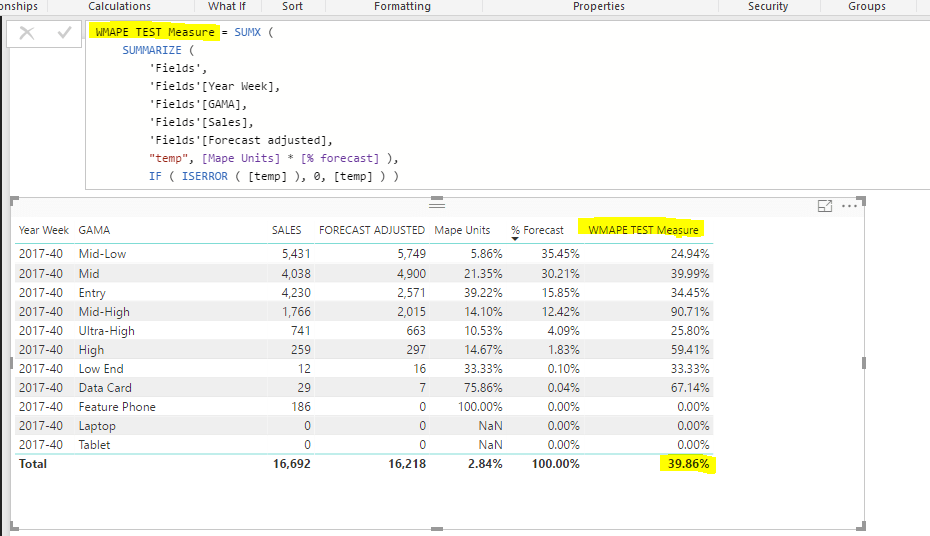Click SUMMARIZE function in formula
This screenshot has width=930, height=536.
(152, 50)
